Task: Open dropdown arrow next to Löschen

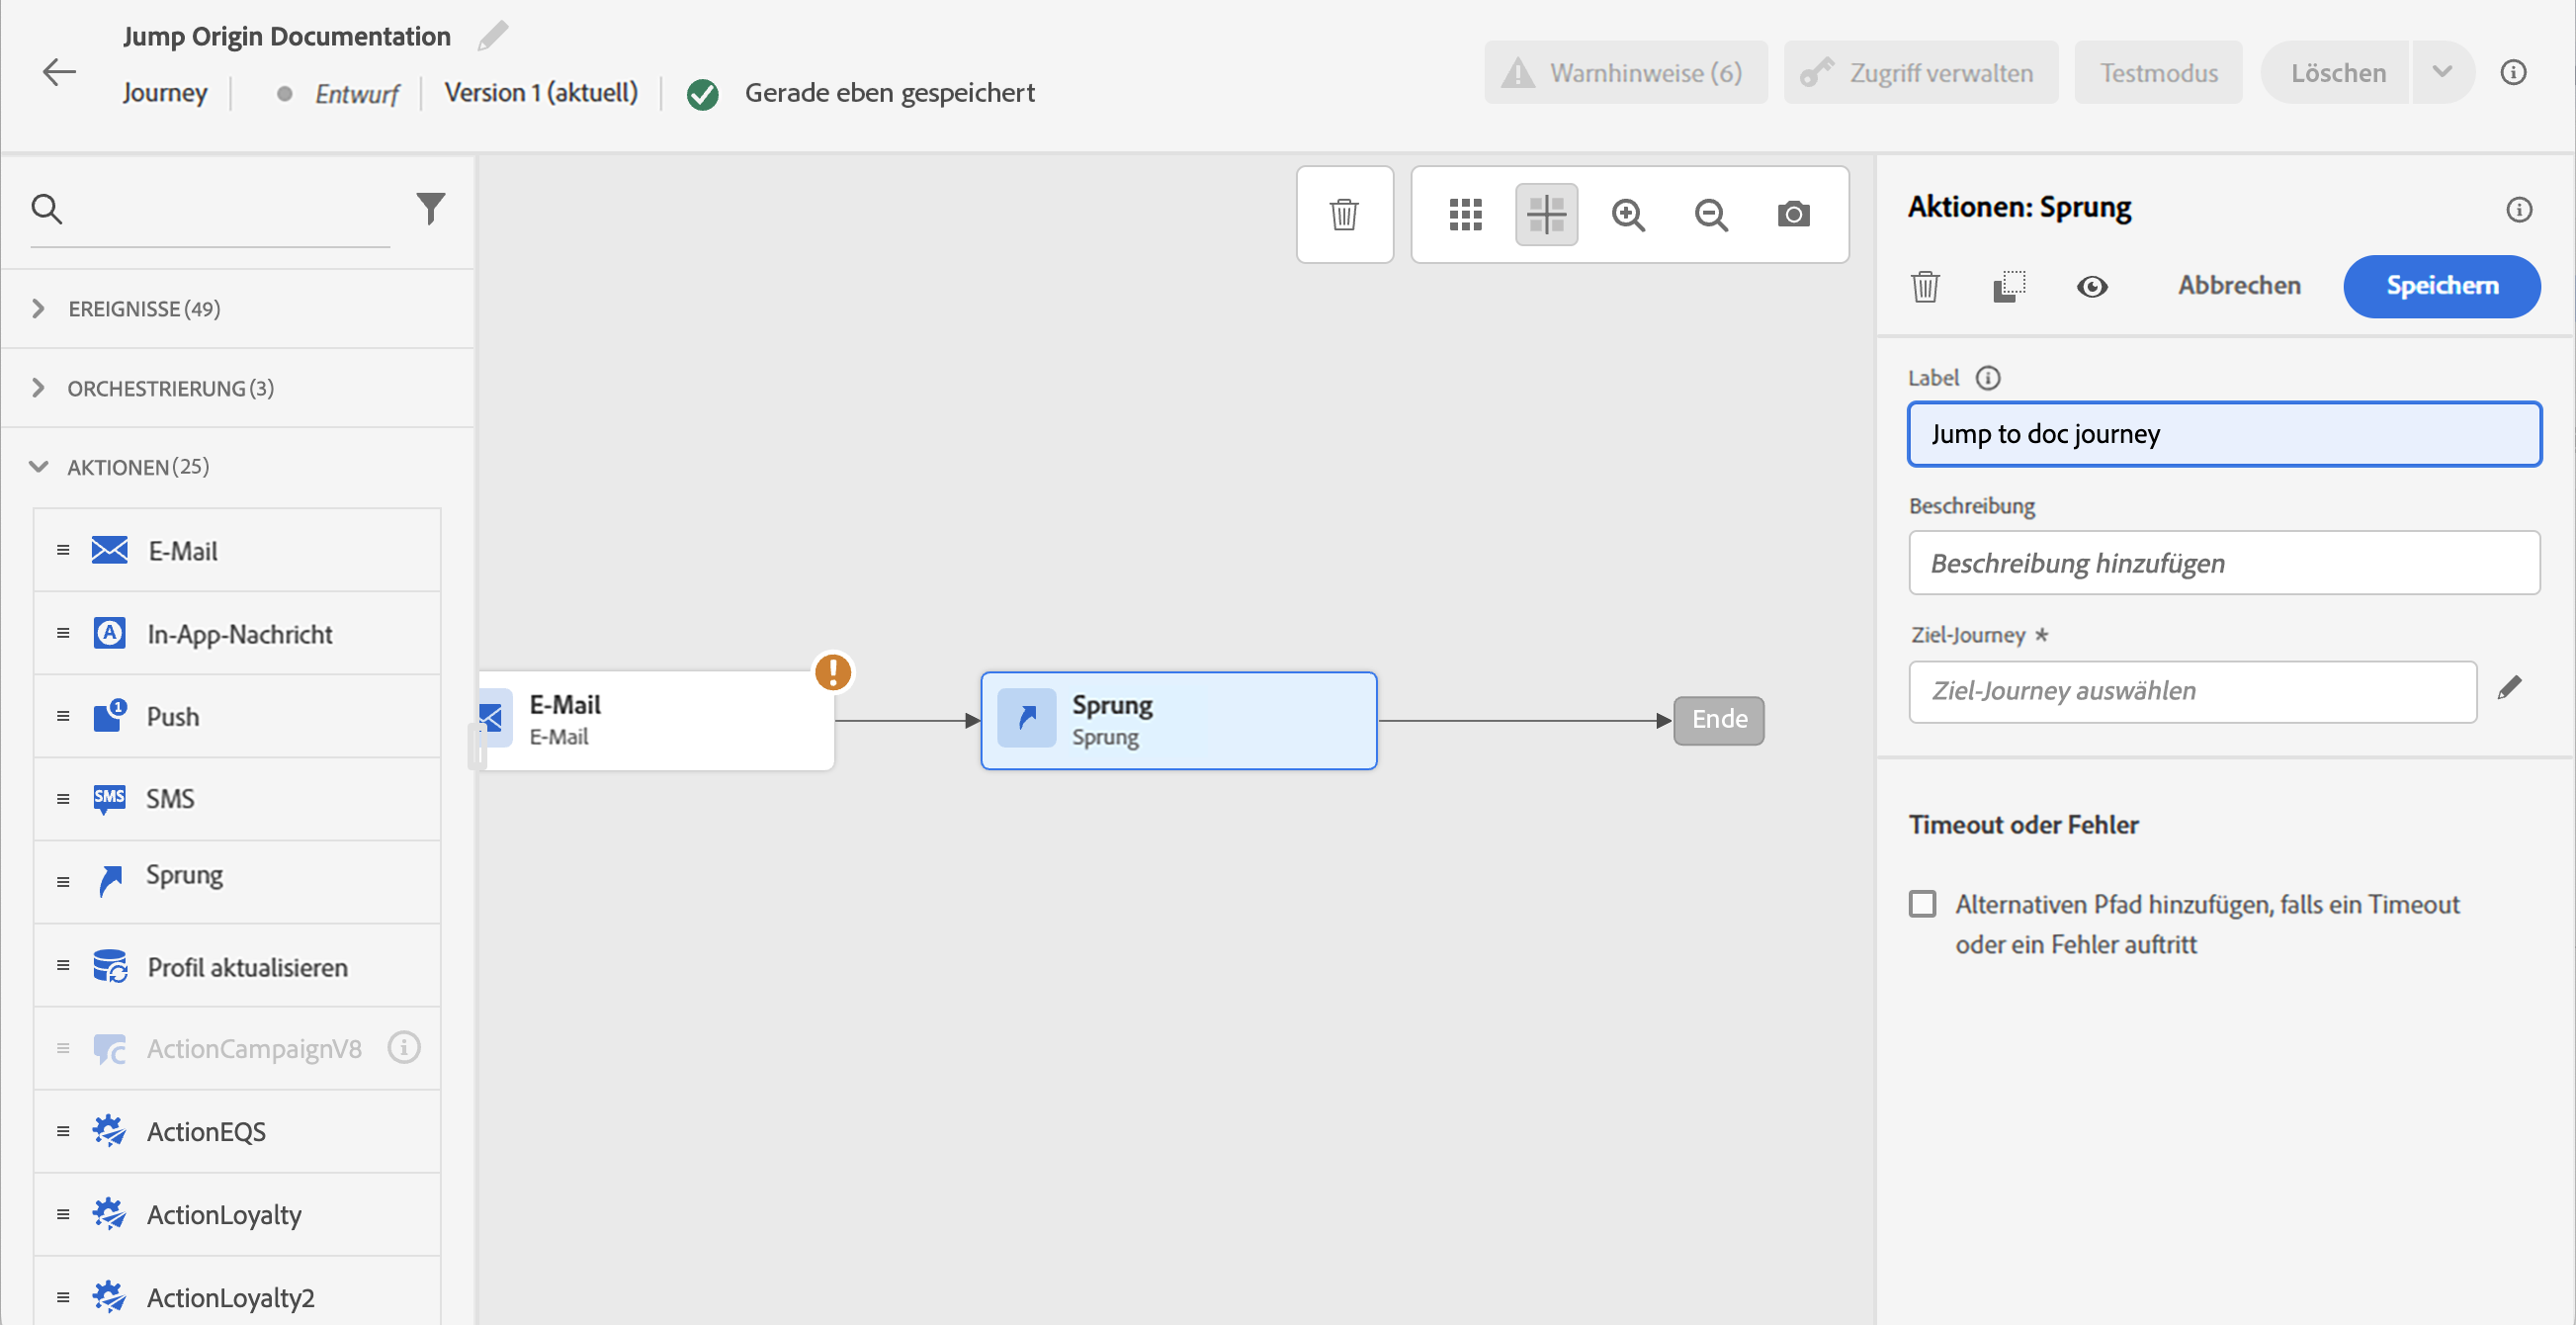Action: [2442, 72]
